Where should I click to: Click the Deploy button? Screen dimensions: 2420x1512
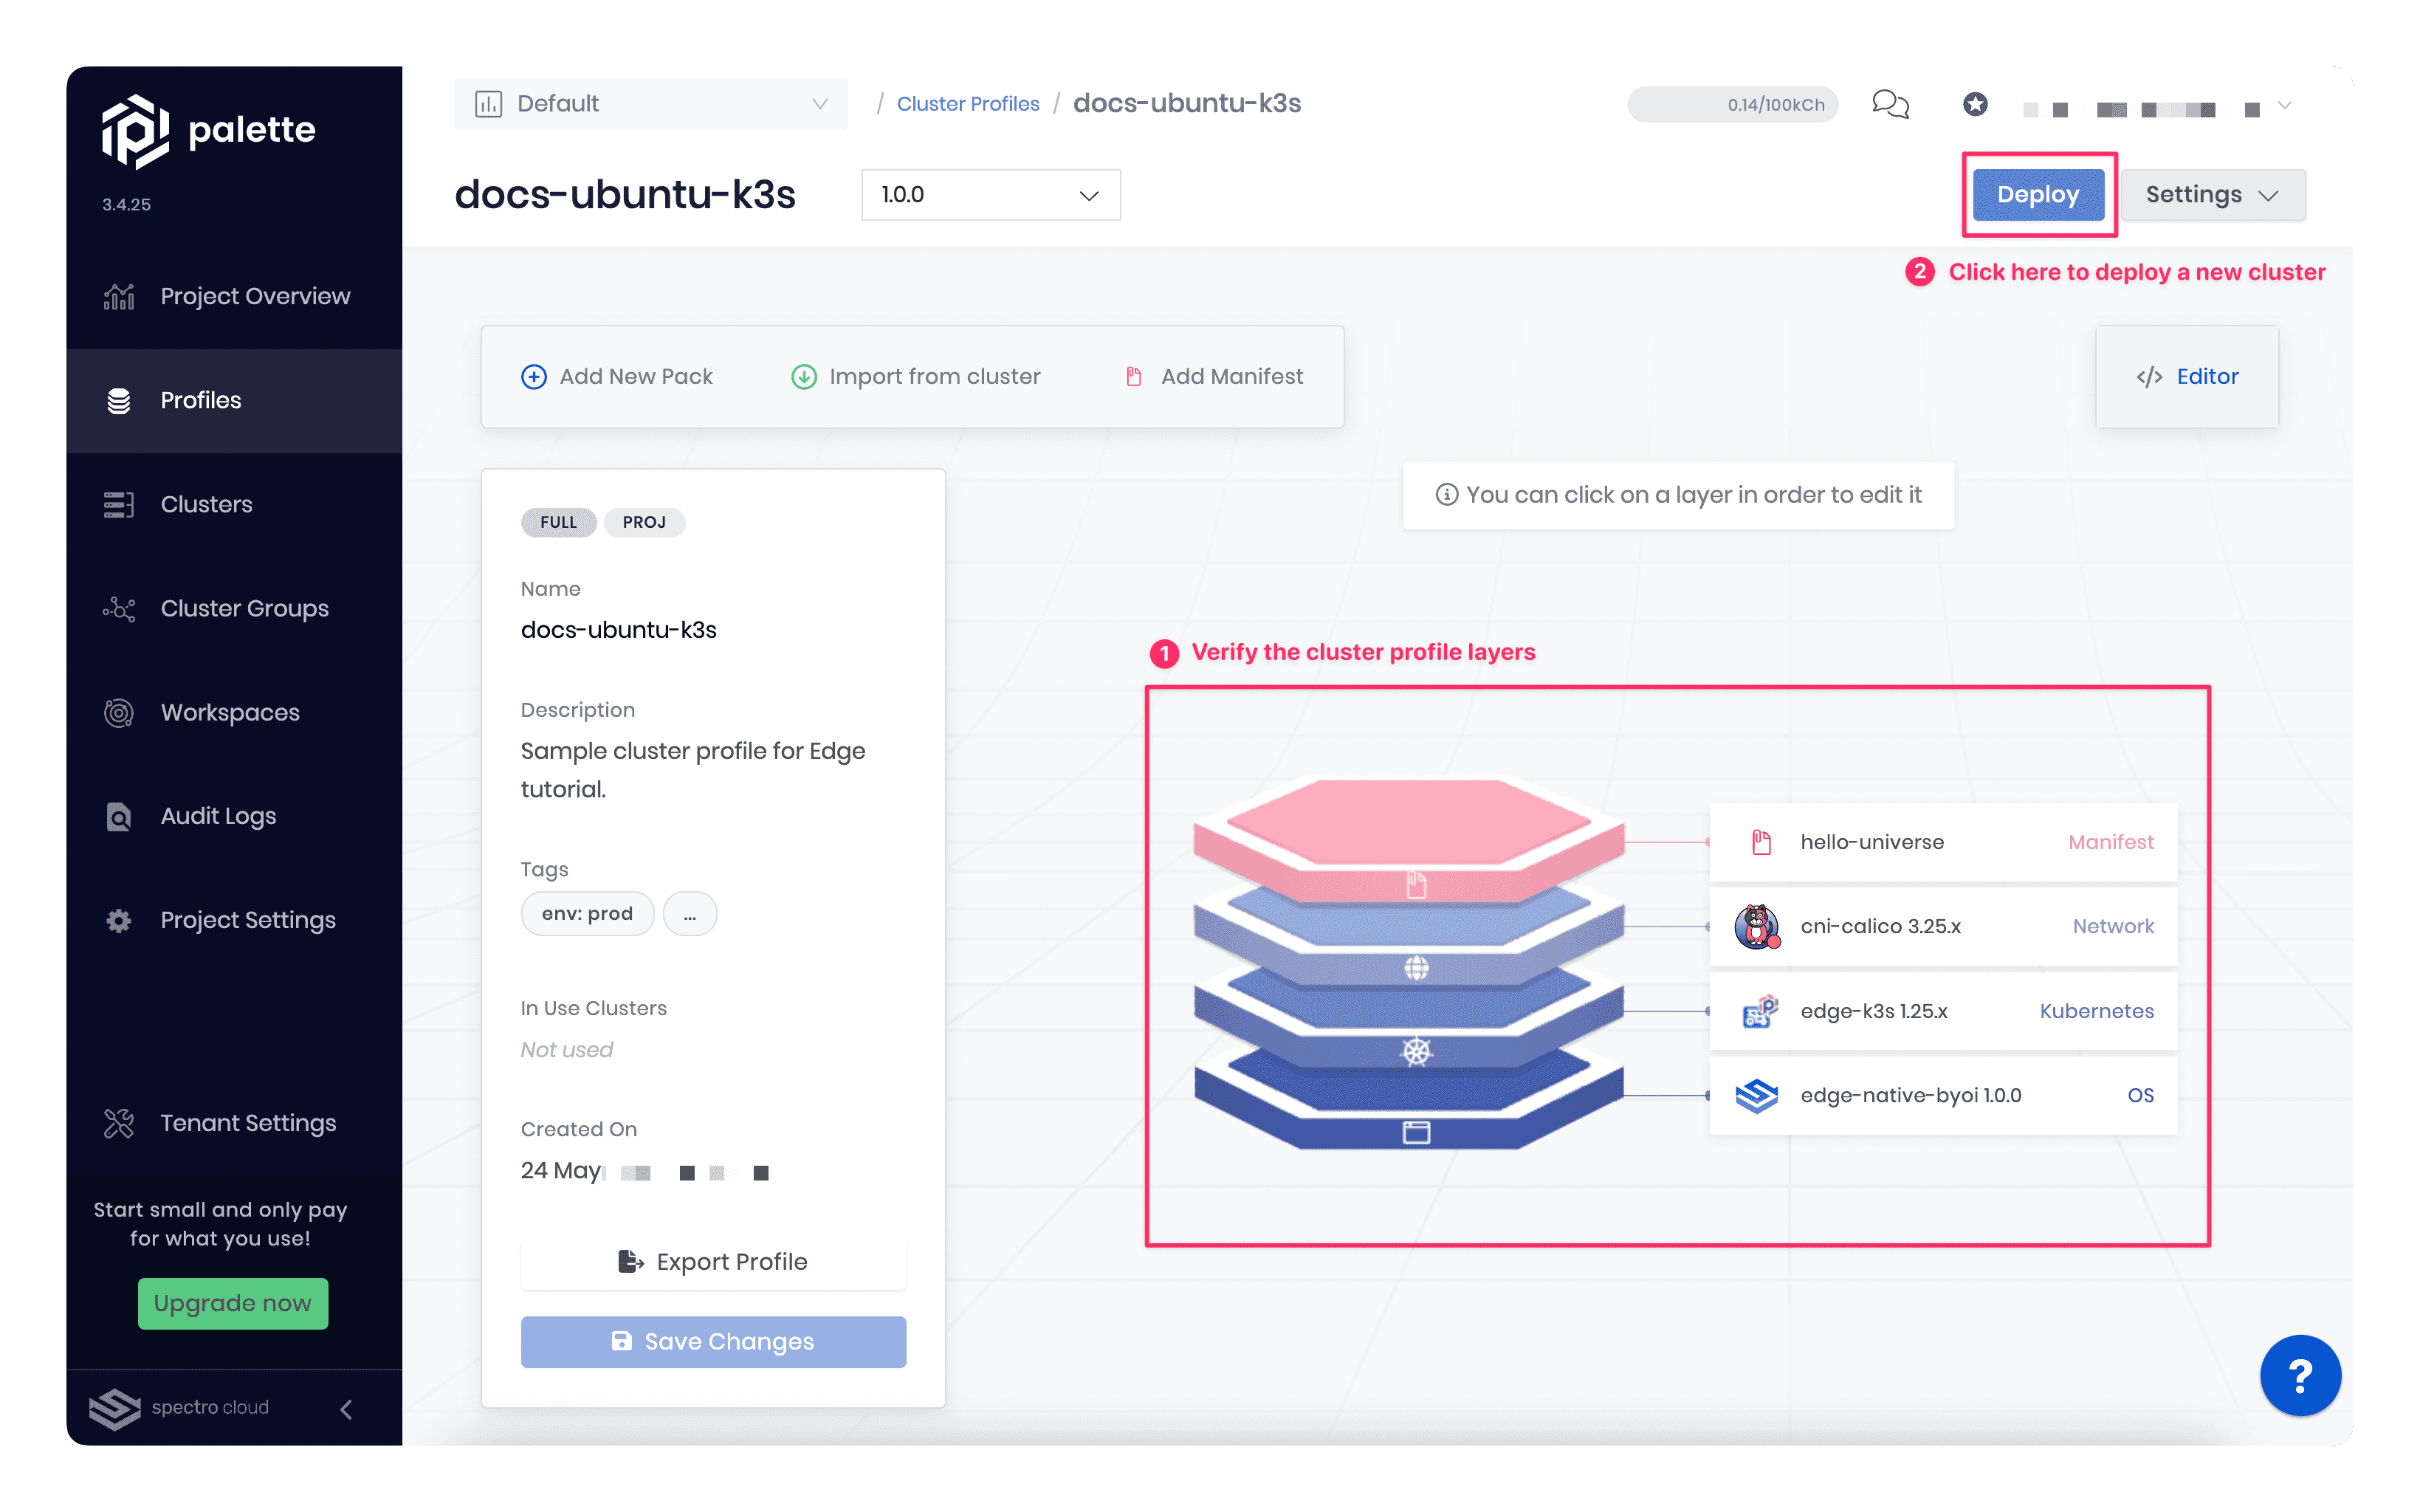(x=2038, y=195)
